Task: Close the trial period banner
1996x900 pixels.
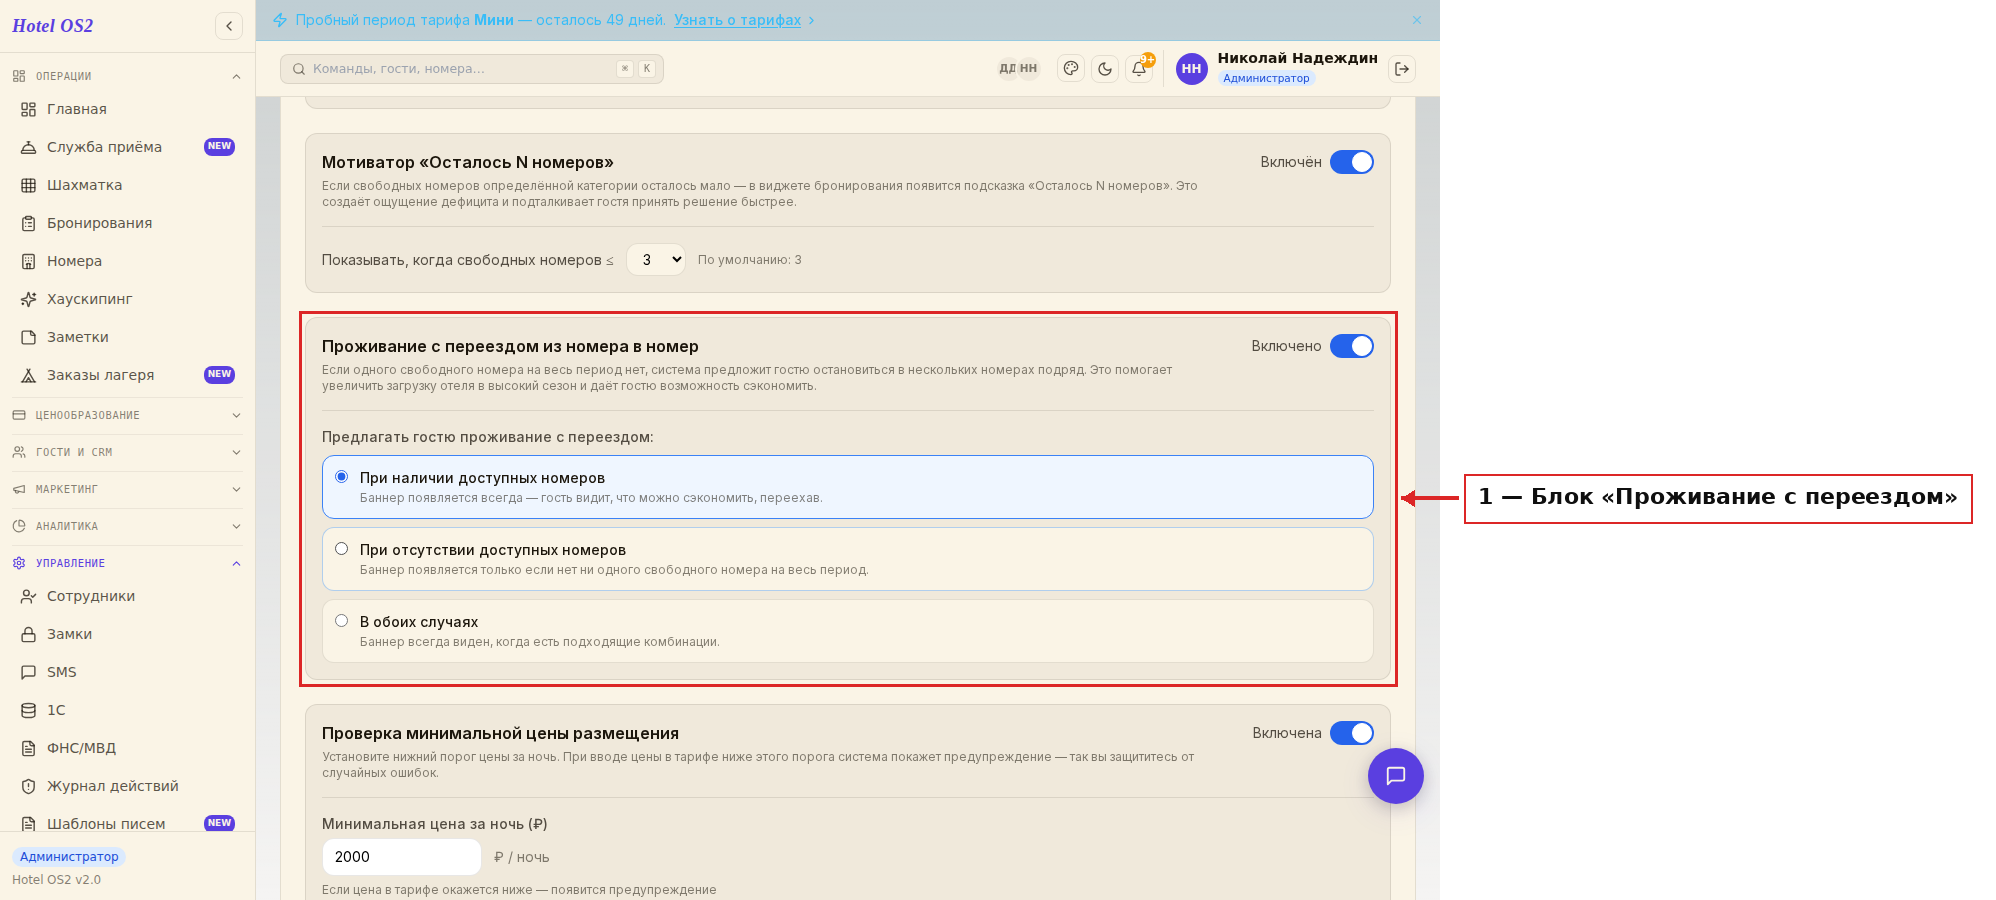Action: click(1417, 20)
